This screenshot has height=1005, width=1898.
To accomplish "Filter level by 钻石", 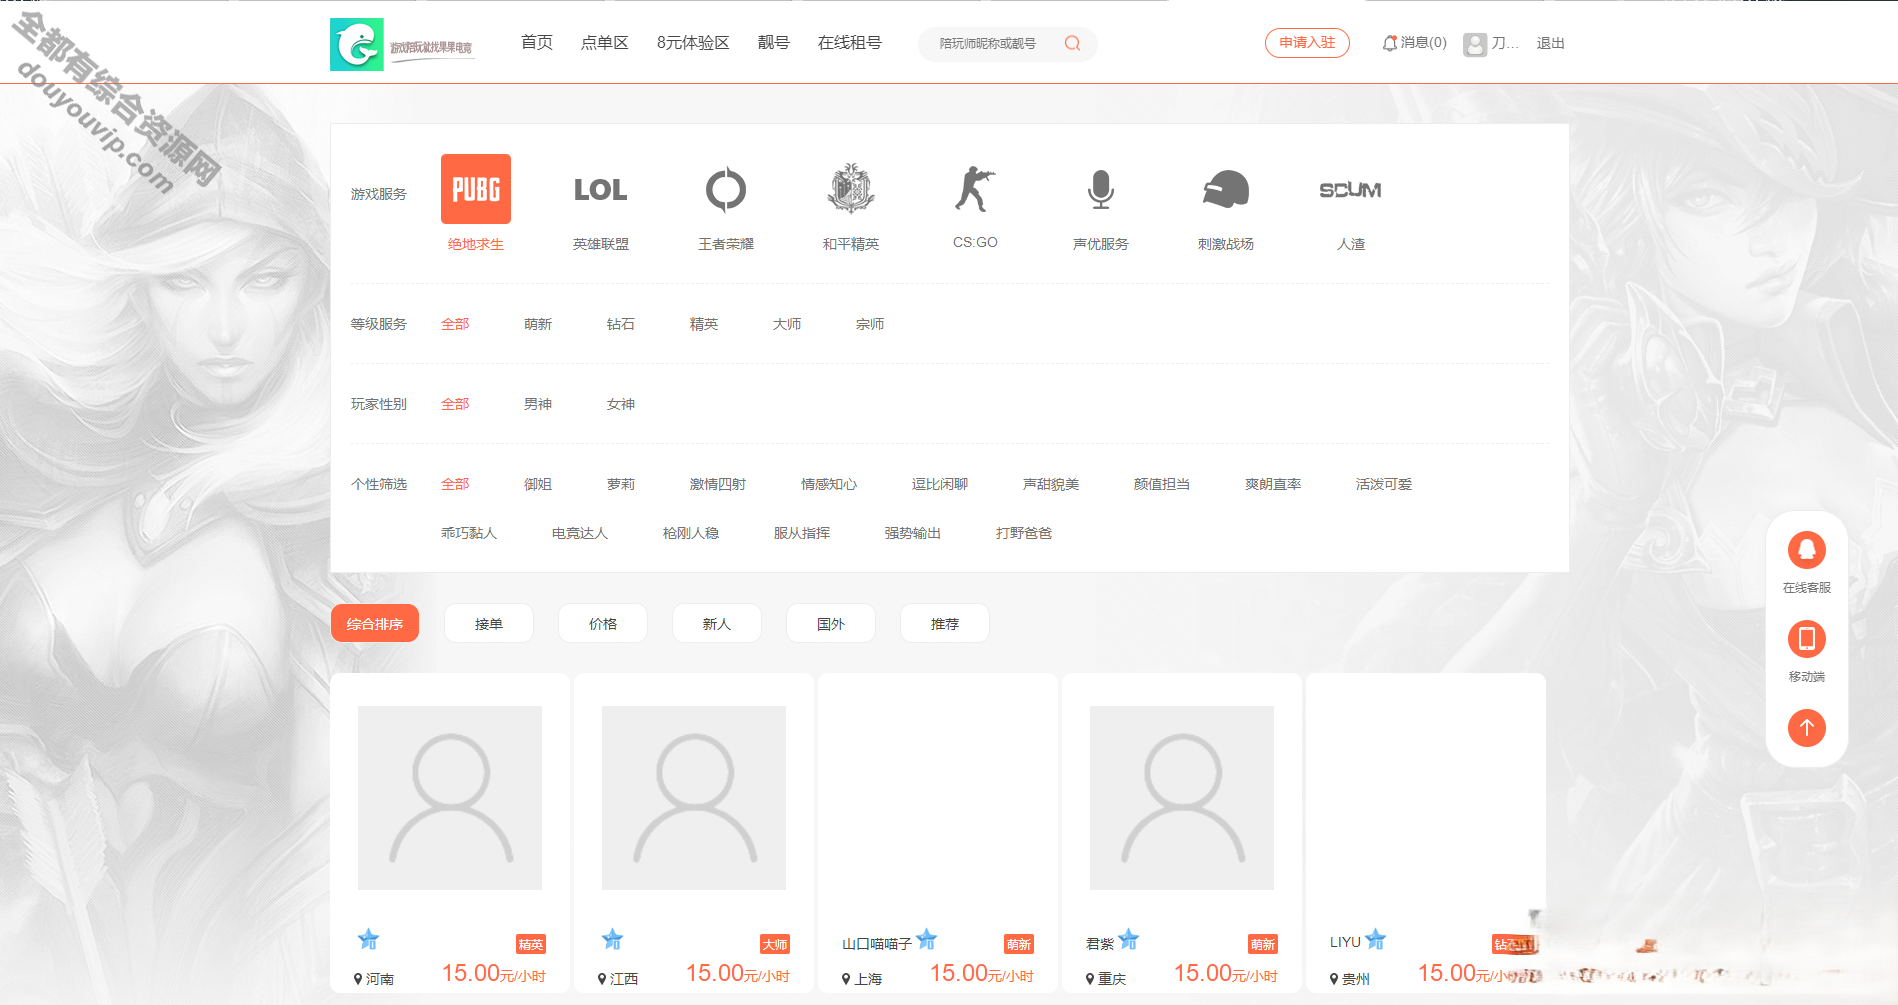I will coord(621,324).
